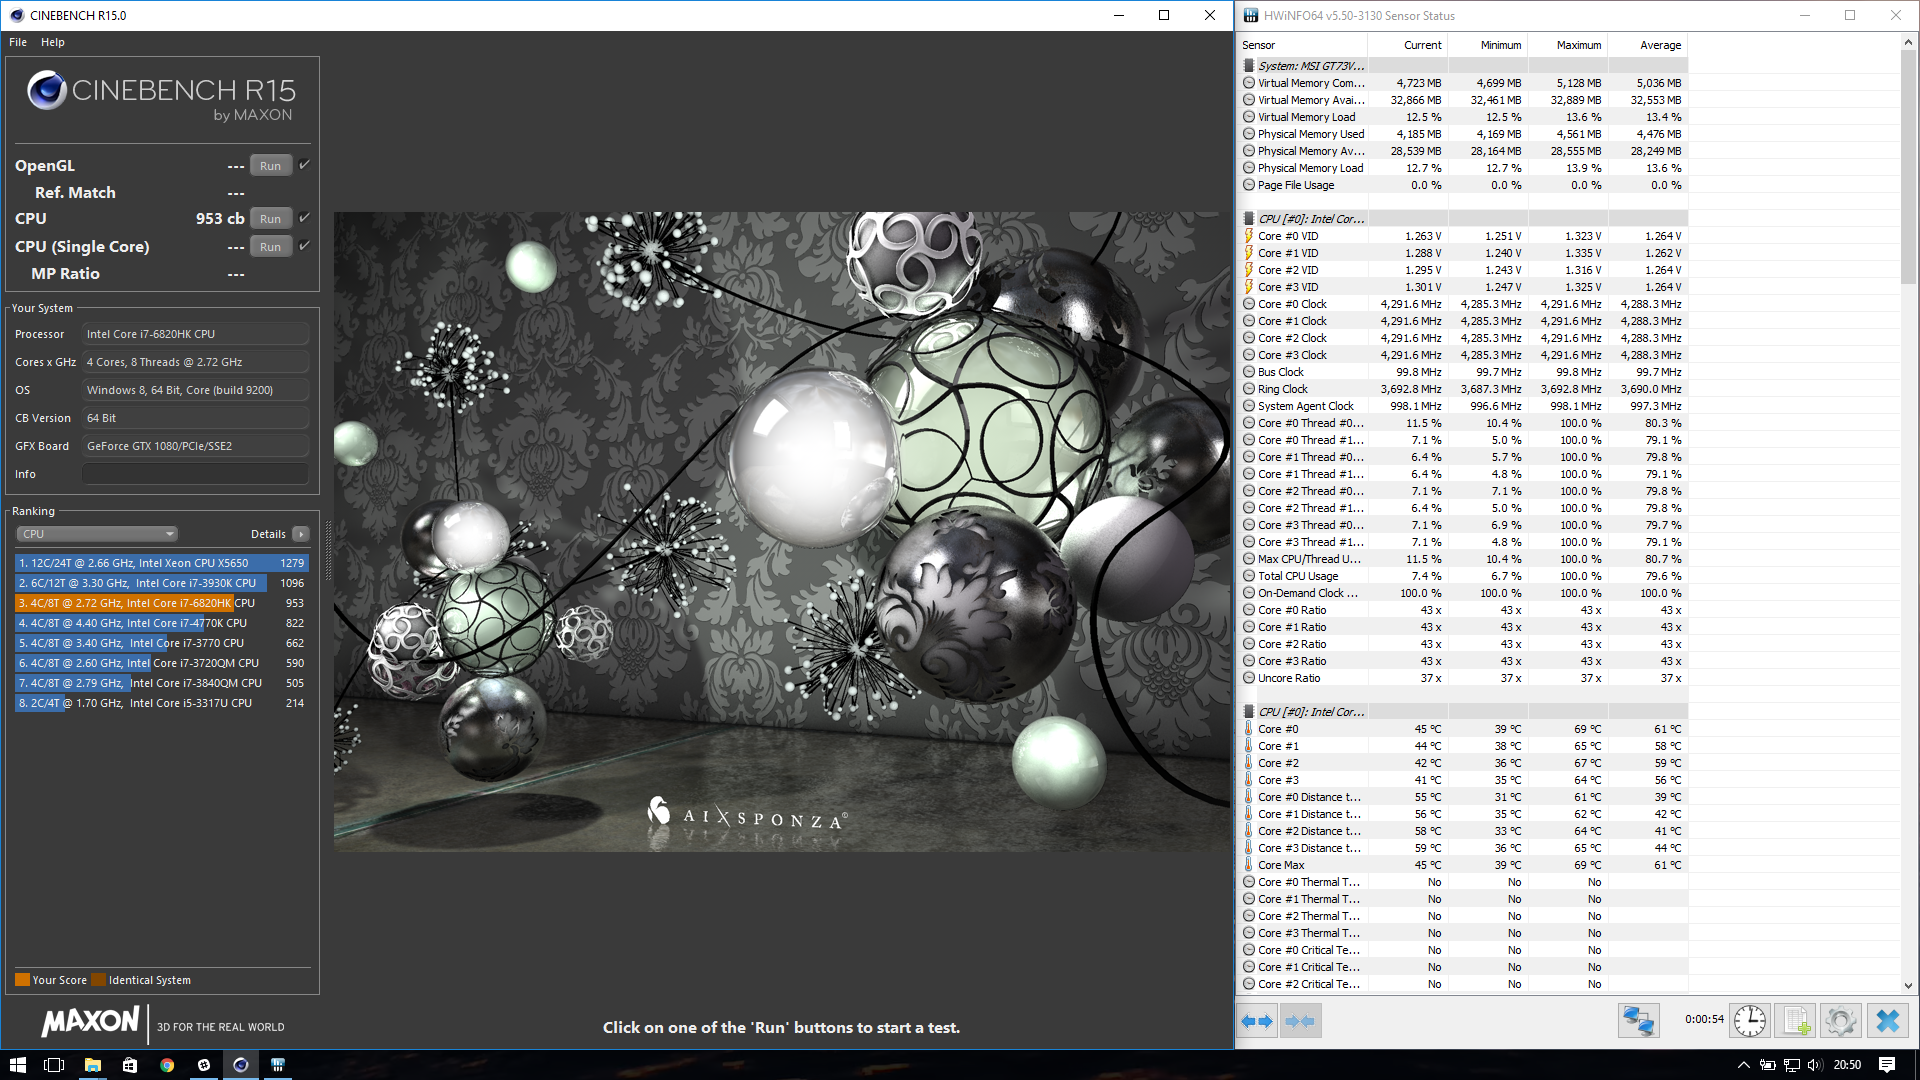Start logging with the sheet-plus icon
The image size is (1920, 1080).
(x=1795, y=1021)
